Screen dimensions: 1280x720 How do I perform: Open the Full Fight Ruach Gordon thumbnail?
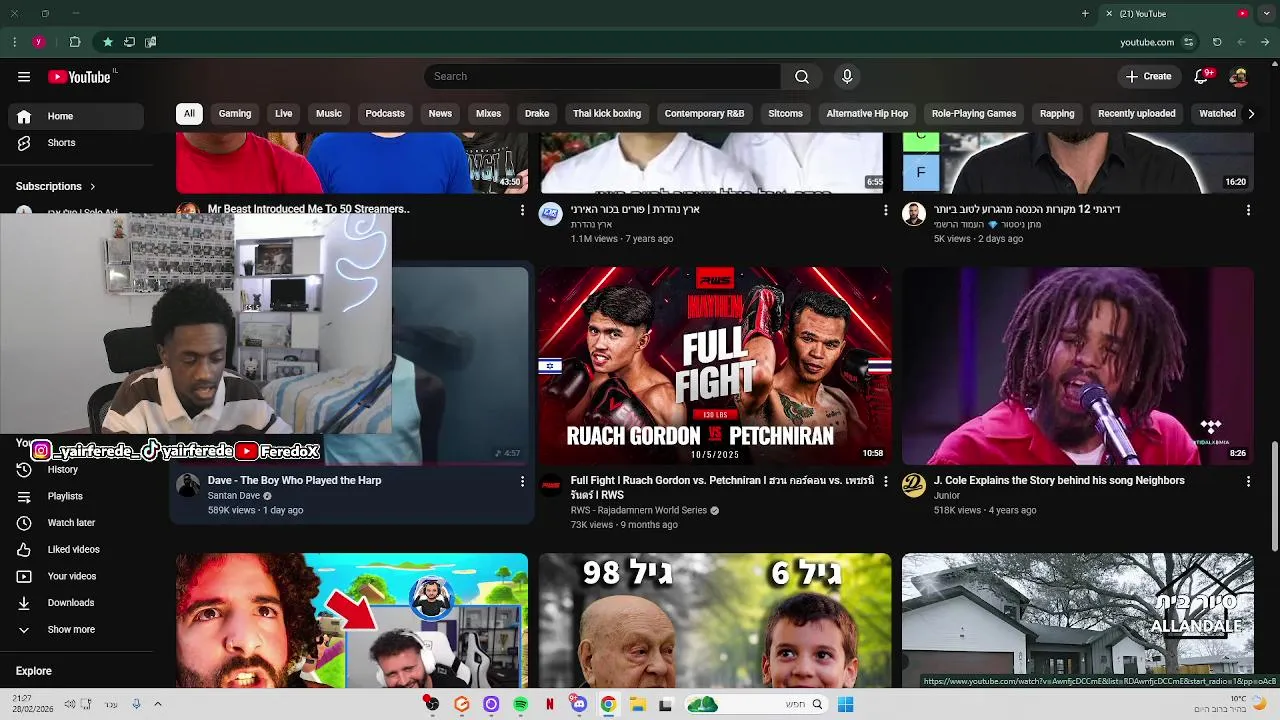[714, 366]
